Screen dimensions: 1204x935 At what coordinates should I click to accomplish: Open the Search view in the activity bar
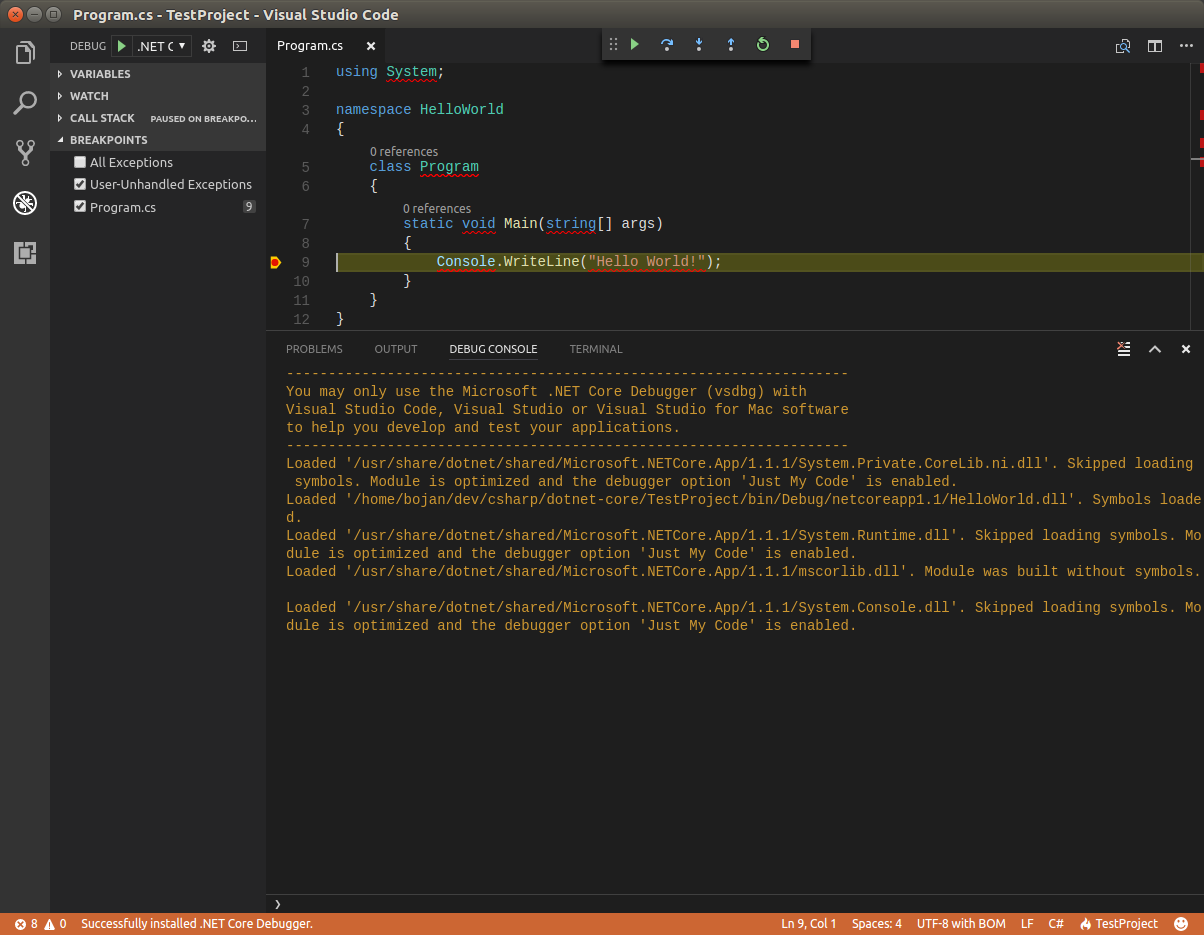(x=25, y=102)
